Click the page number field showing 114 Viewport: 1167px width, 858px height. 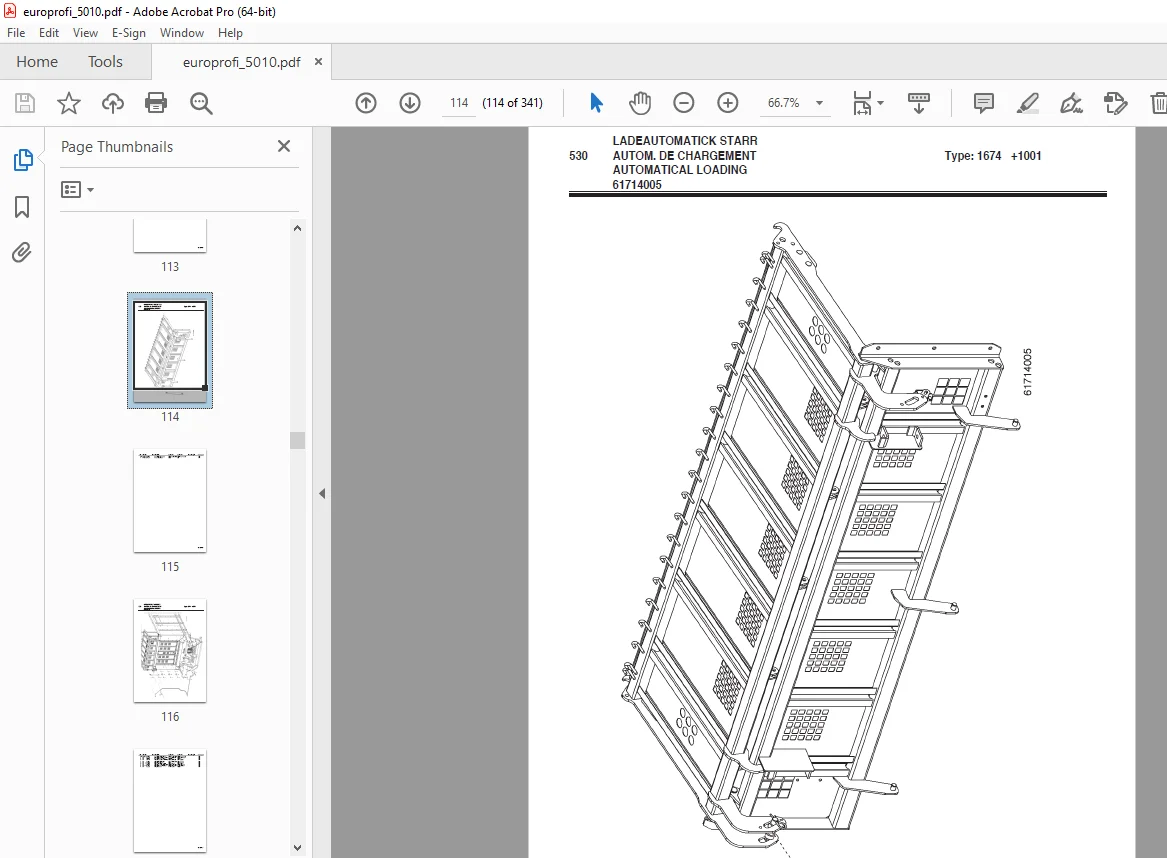[x=459, y=103]
